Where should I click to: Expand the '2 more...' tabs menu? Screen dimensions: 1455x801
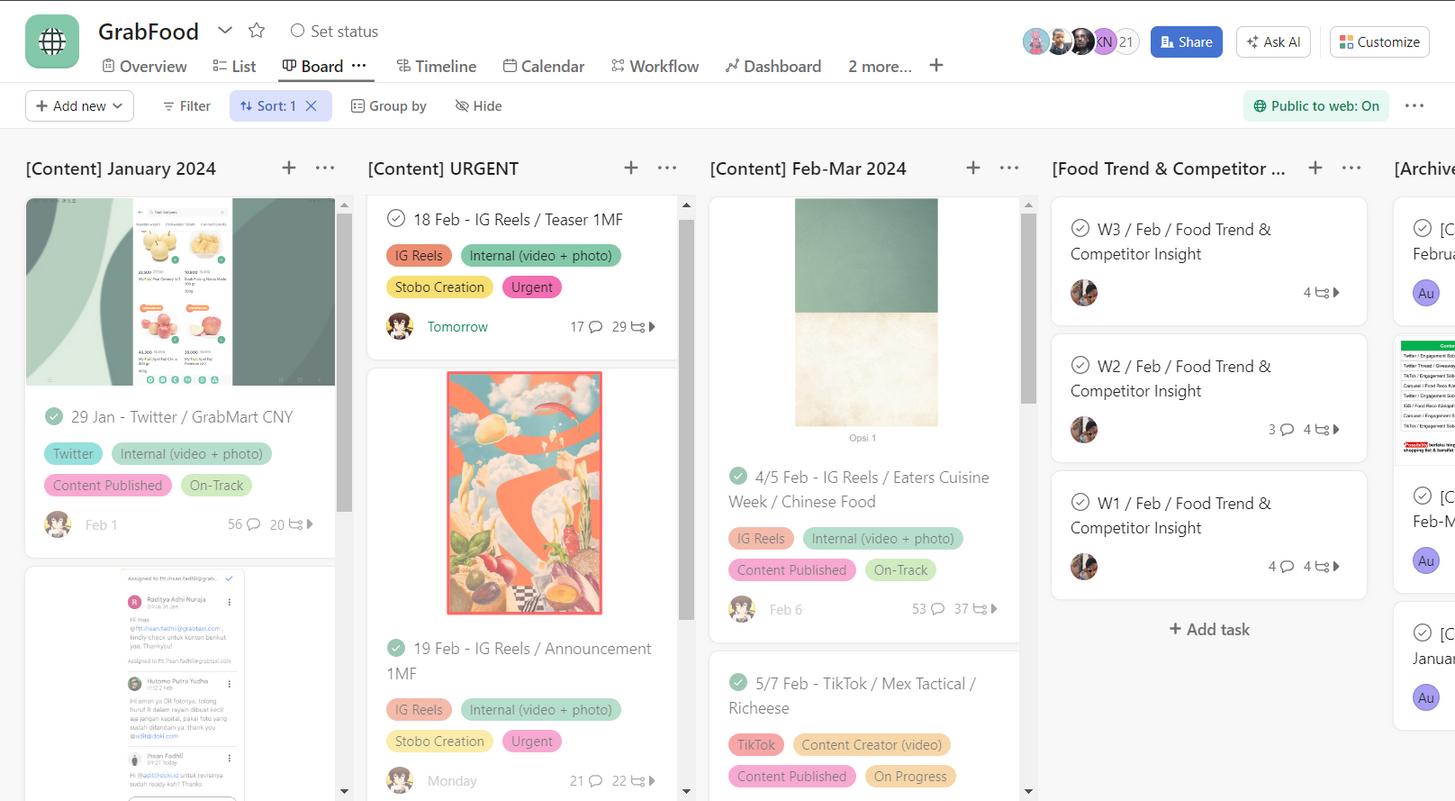[880, 66]
